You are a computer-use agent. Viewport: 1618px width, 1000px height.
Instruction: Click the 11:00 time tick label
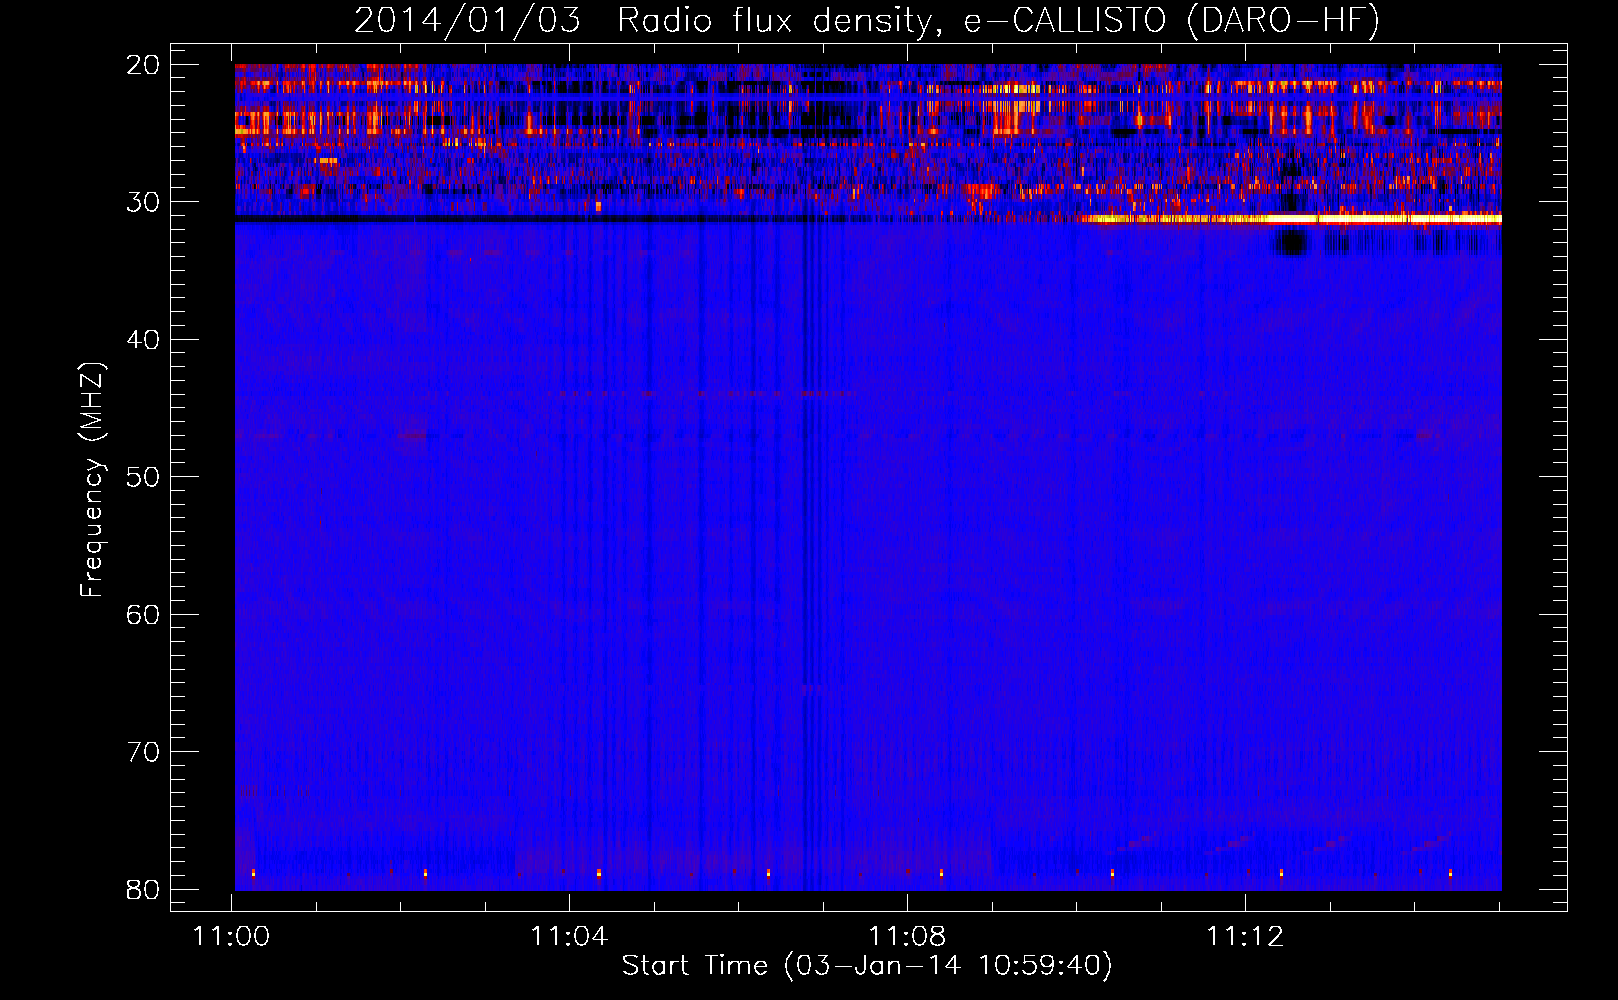click(232, 937)
